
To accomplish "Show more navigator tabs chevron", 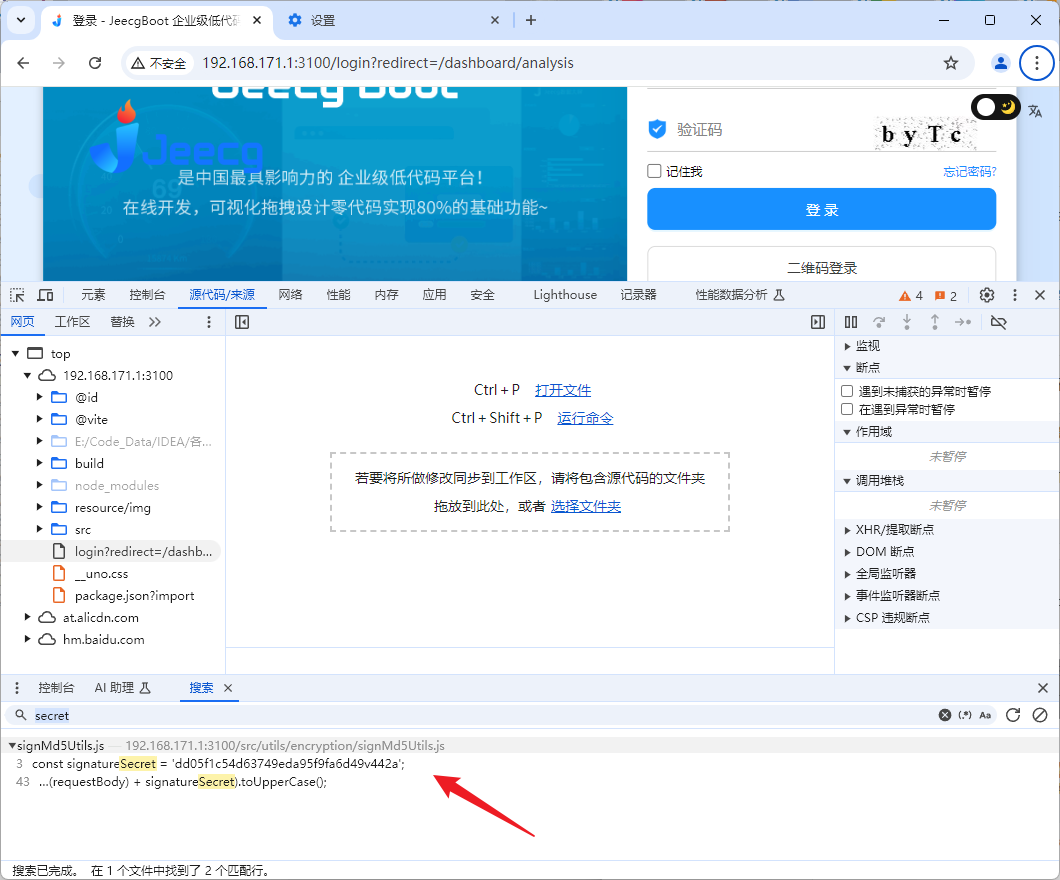I will pyautogui.click(x=155, y=322).
